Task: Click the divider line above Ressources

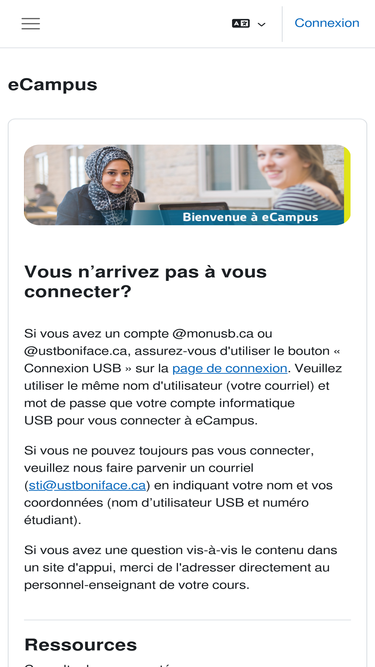Action: [x=187, y=620]
